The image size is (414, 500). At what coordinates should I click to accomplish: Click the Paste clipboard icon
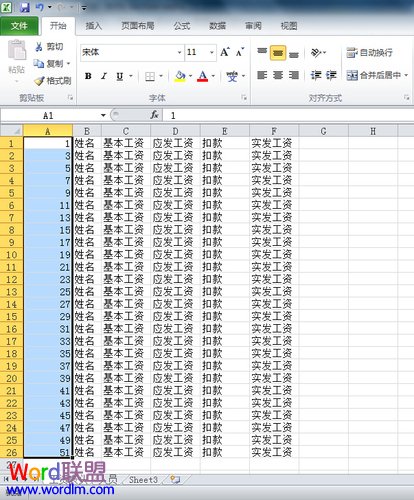click(x=17, y=50)
